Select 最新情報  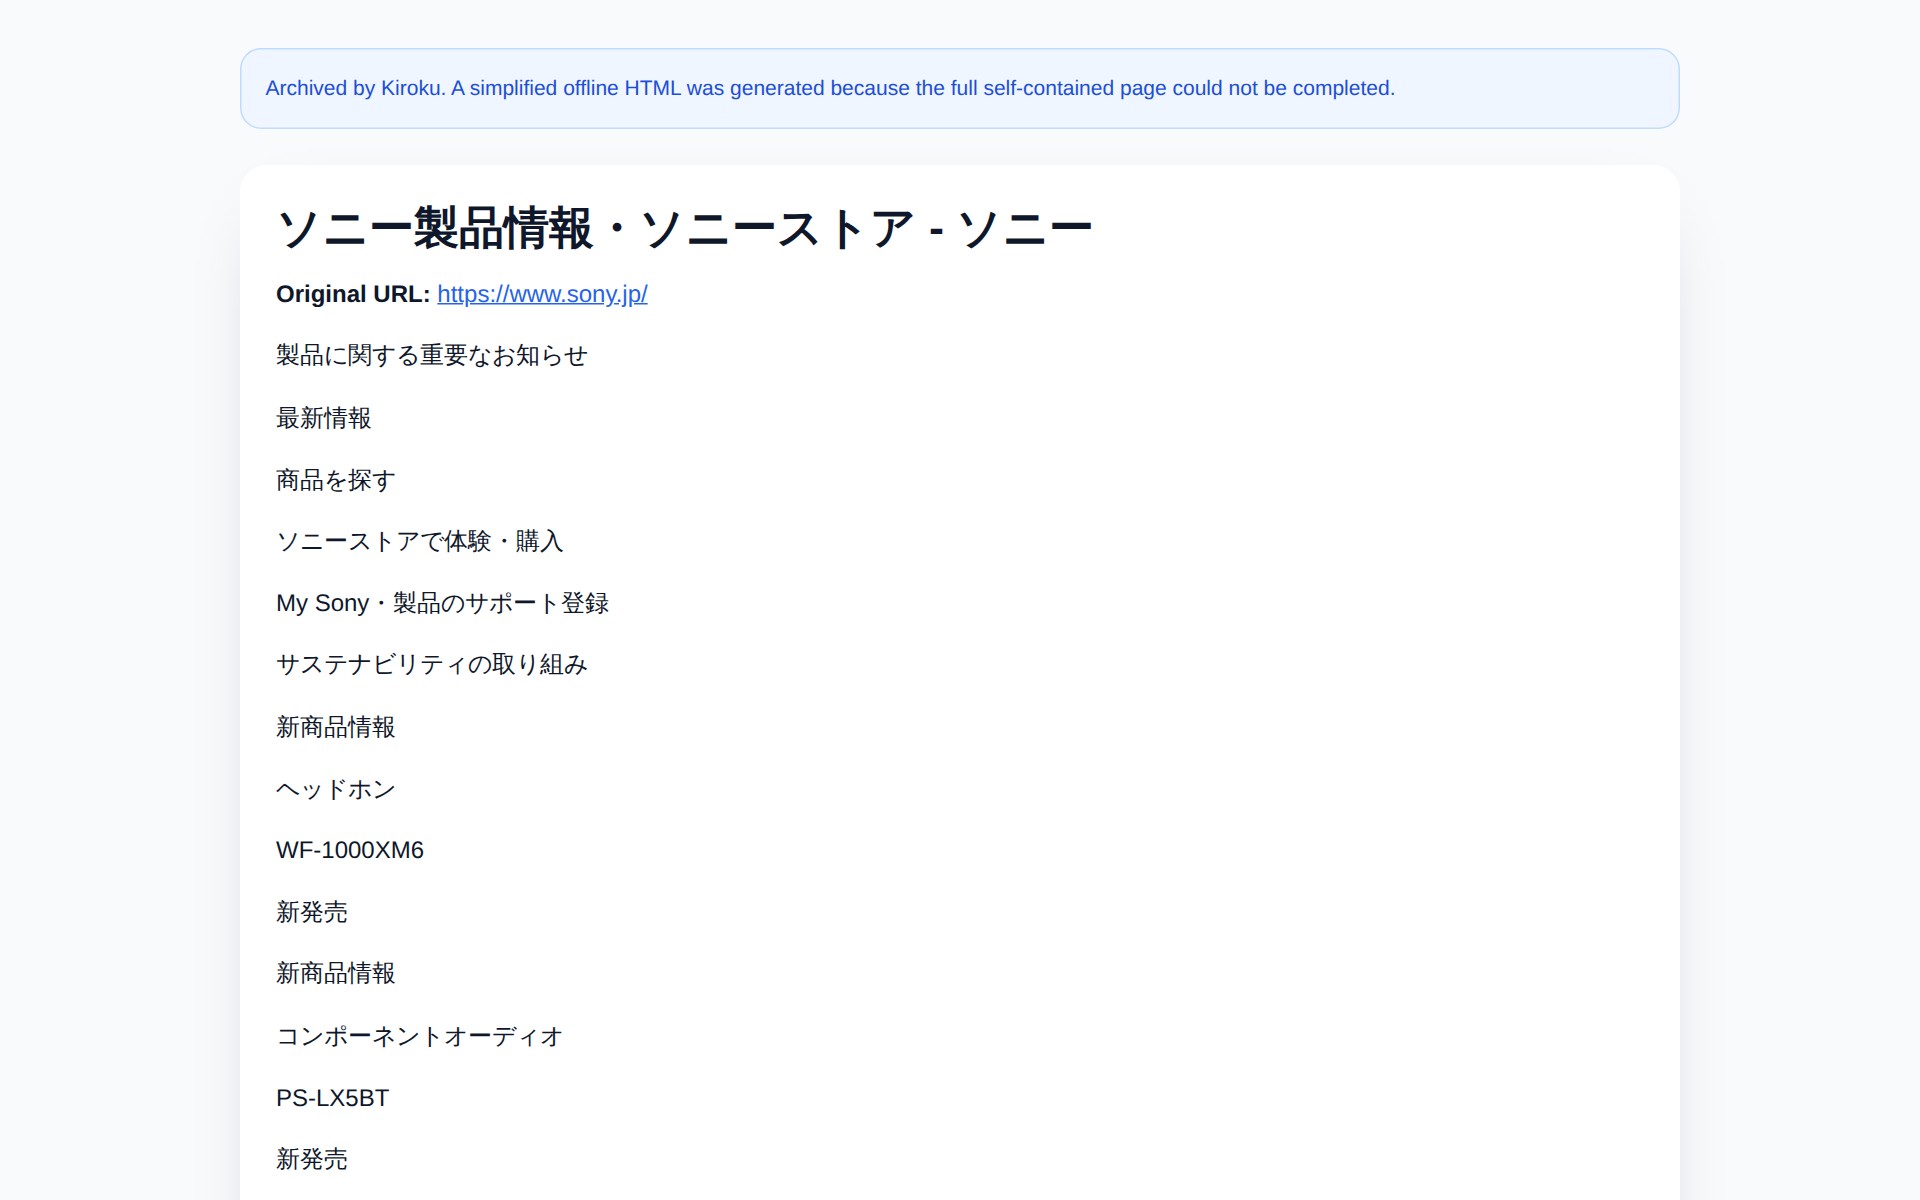click(x=324, y=417)
